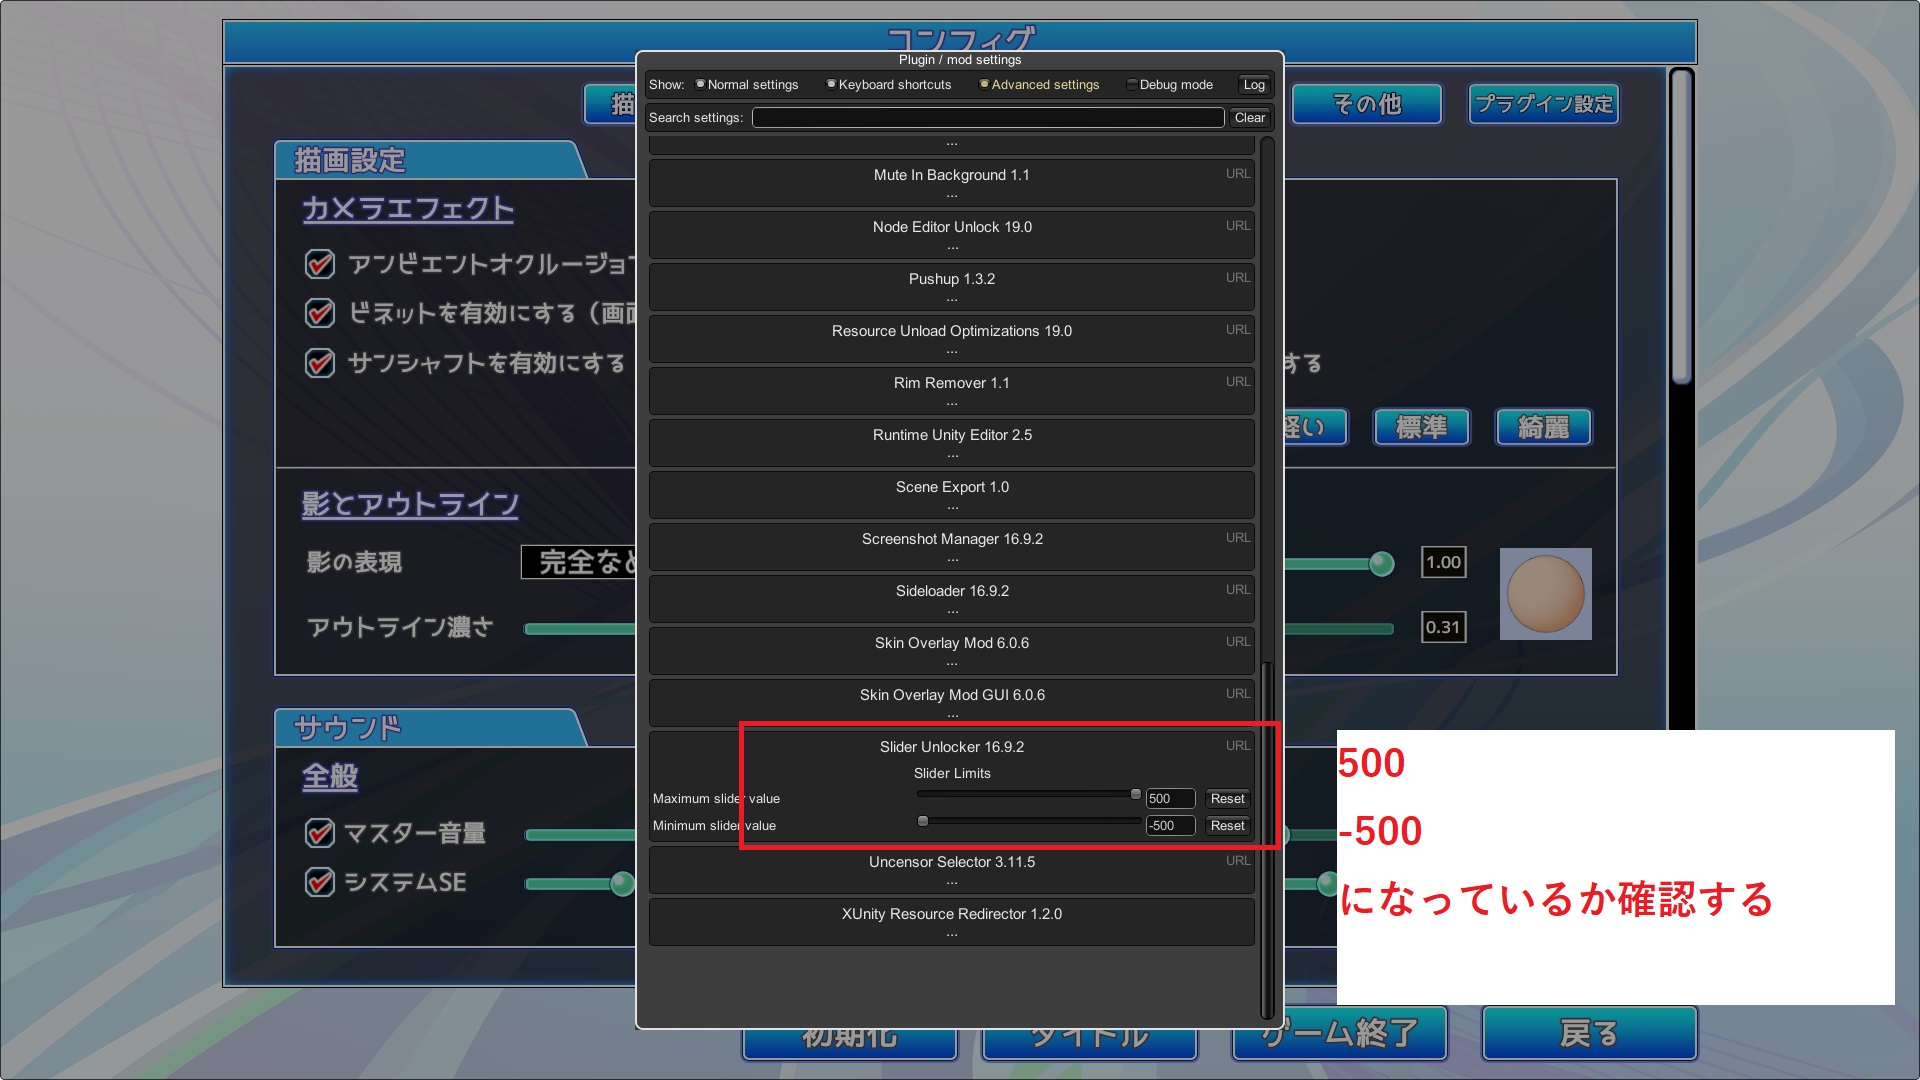Open the URL link for Skin Overlay Mod 6.0.6
Screen dimensions: 1920x1080
(1237, 642)
